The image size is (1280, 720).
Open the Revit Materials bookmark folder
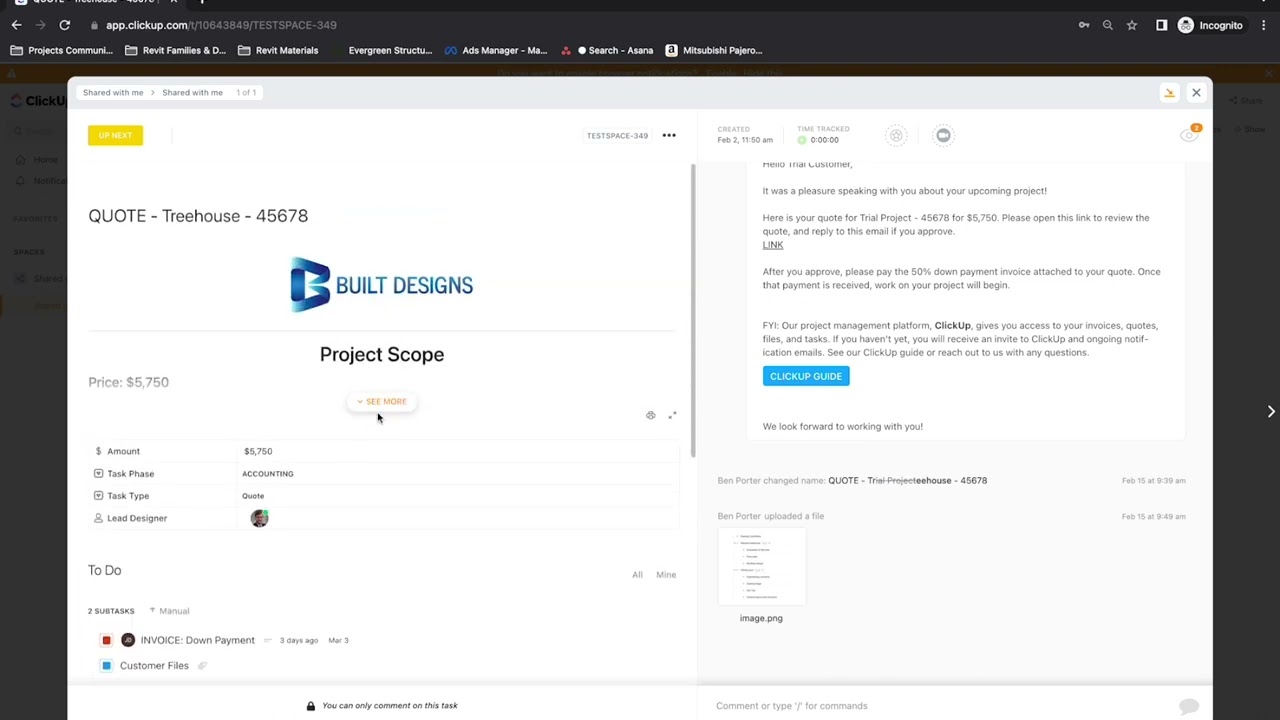278,50
